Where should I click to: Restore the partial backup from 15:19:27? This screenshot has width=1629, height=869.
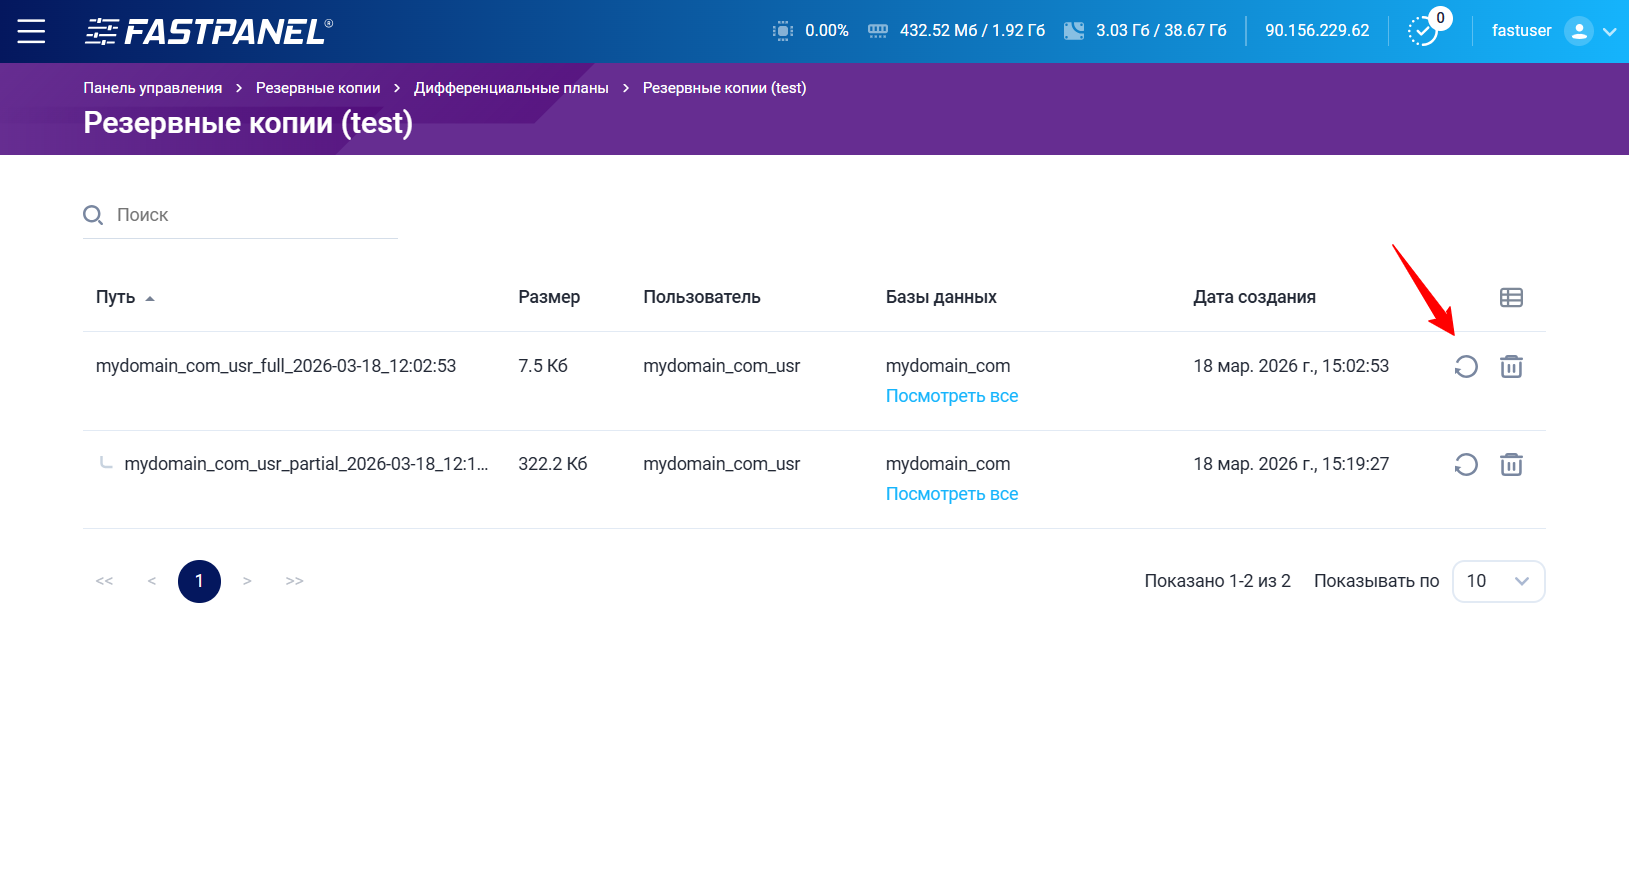pyautogui.click(x=1465, y=465)
